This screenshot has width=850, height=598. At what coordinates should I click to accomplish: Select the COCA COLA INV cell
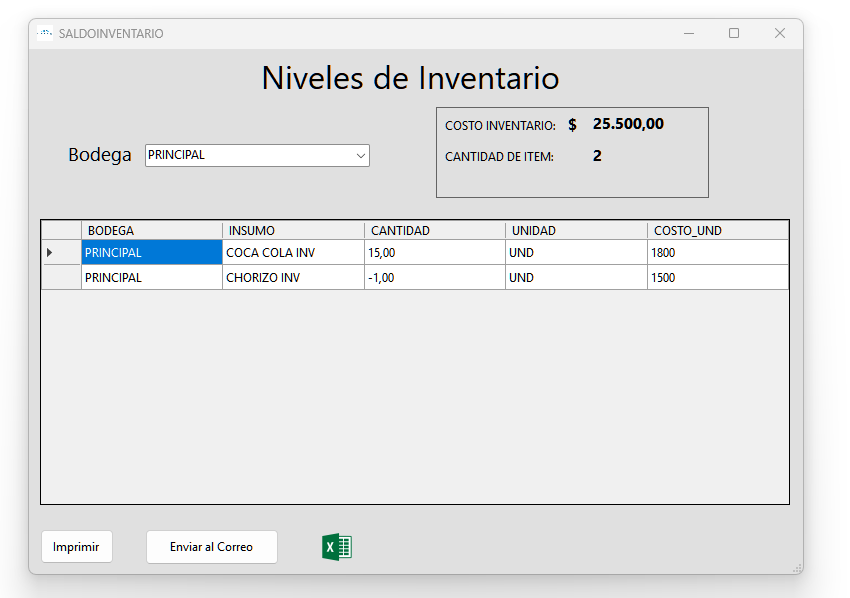[290, 252]
